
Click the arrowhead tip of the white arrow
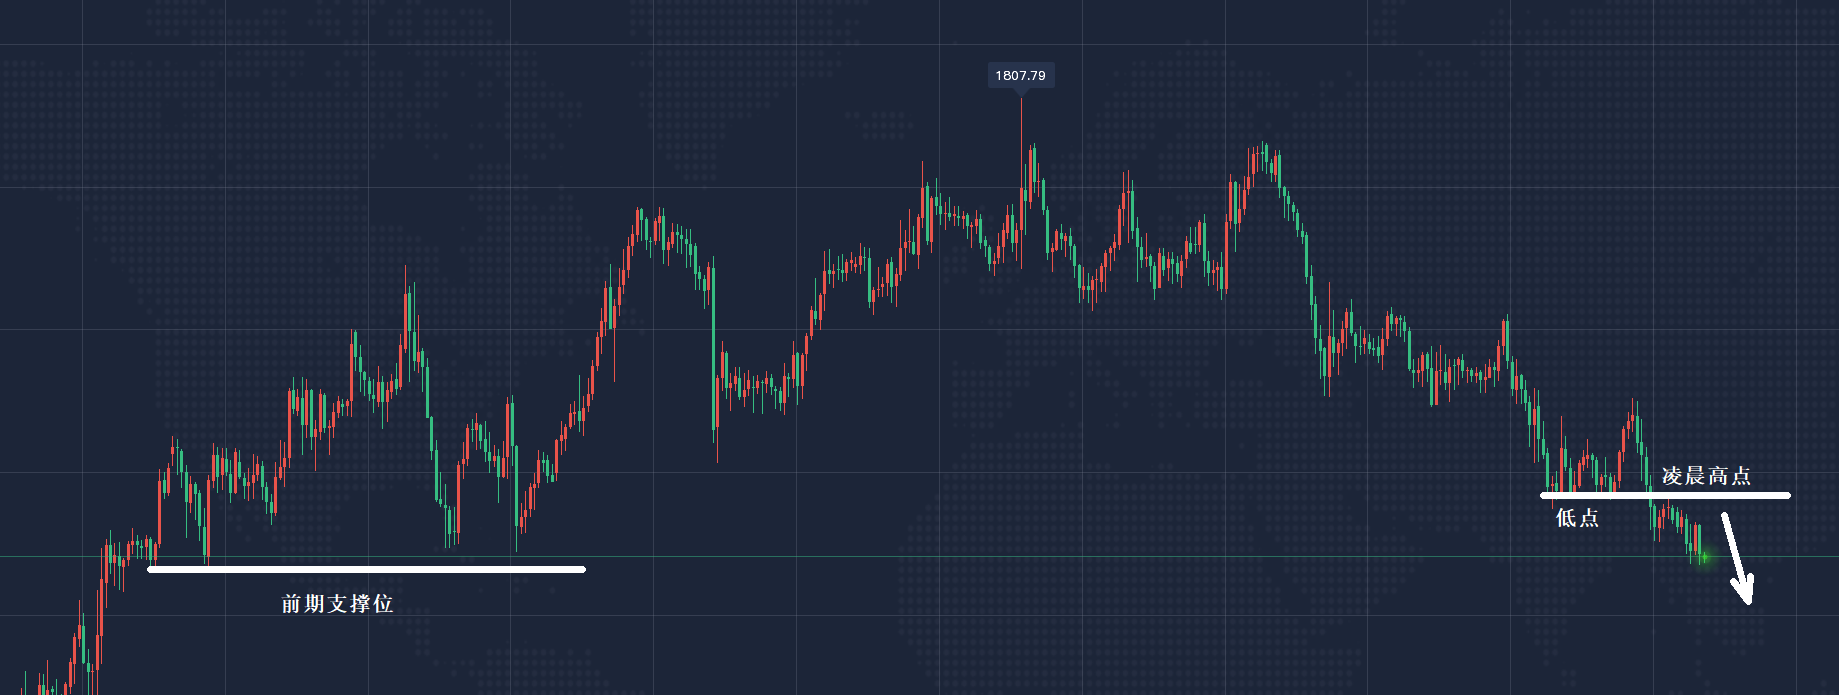coord(1749,602)
